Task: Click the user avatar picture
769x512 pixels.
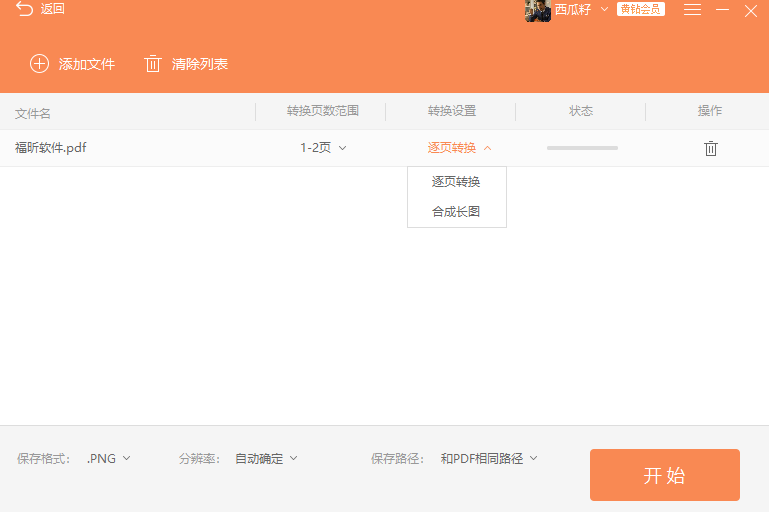Action: coord(538,10)
